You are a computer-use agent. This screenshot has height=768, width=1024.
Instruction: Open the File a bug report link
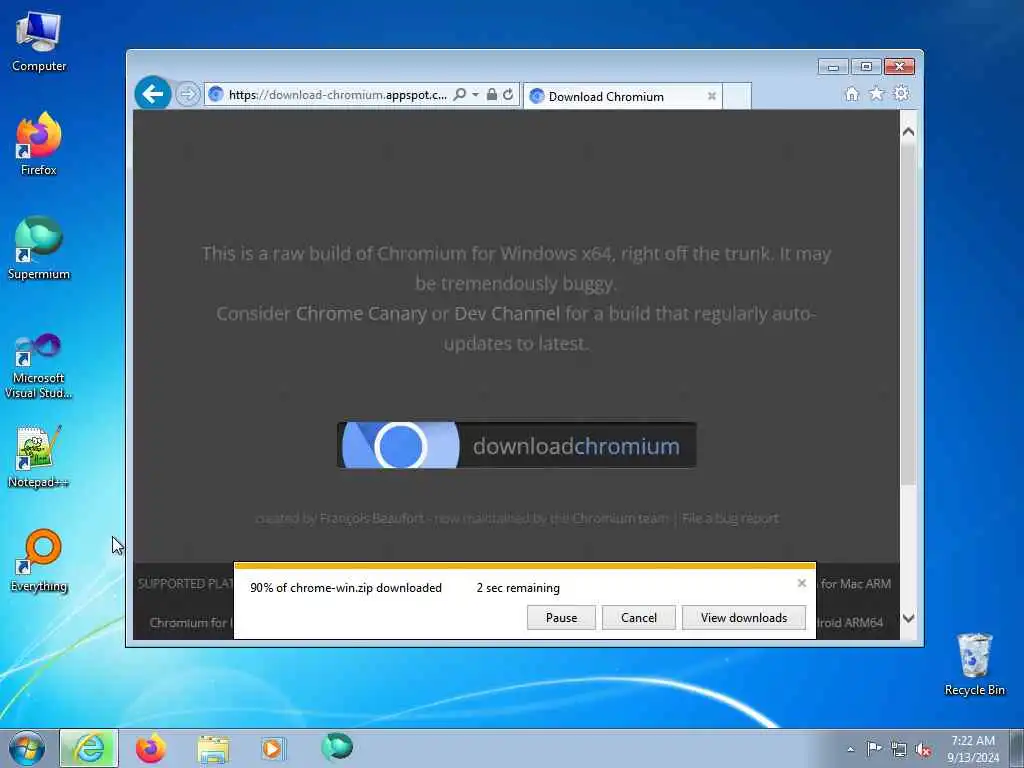click(730, 519)
